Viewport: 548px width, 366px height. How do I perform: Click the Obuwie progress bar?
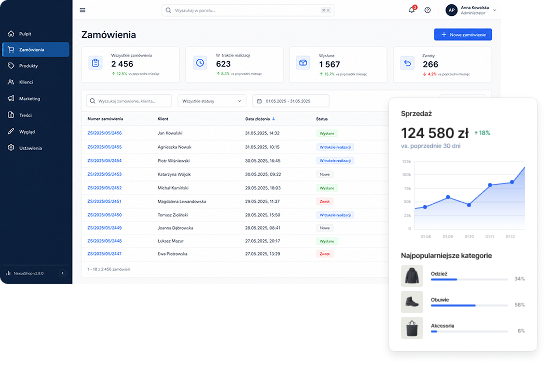coord(469,305)
